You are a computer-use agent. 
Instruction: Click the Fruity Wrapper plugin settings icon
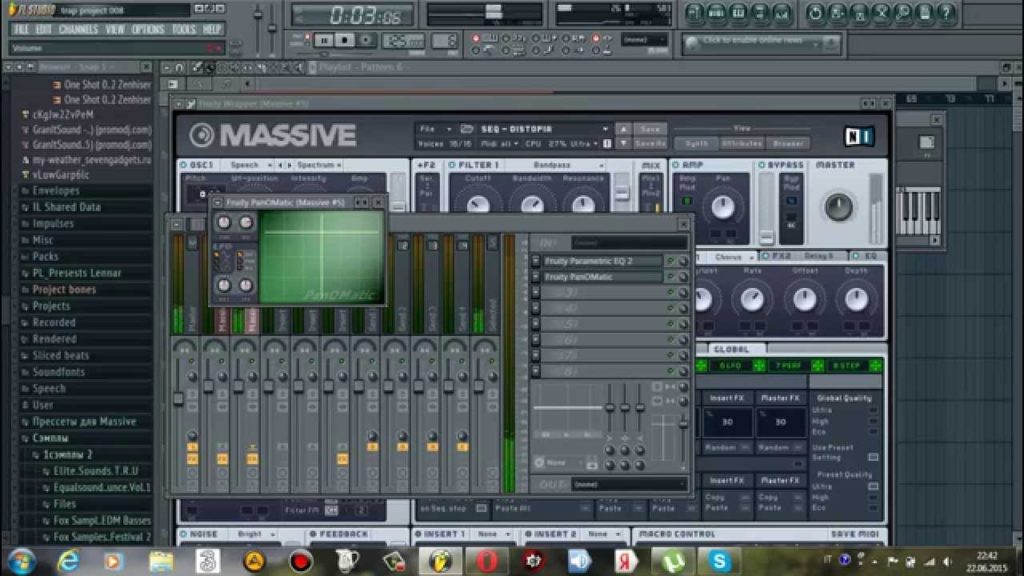(191, 104)
